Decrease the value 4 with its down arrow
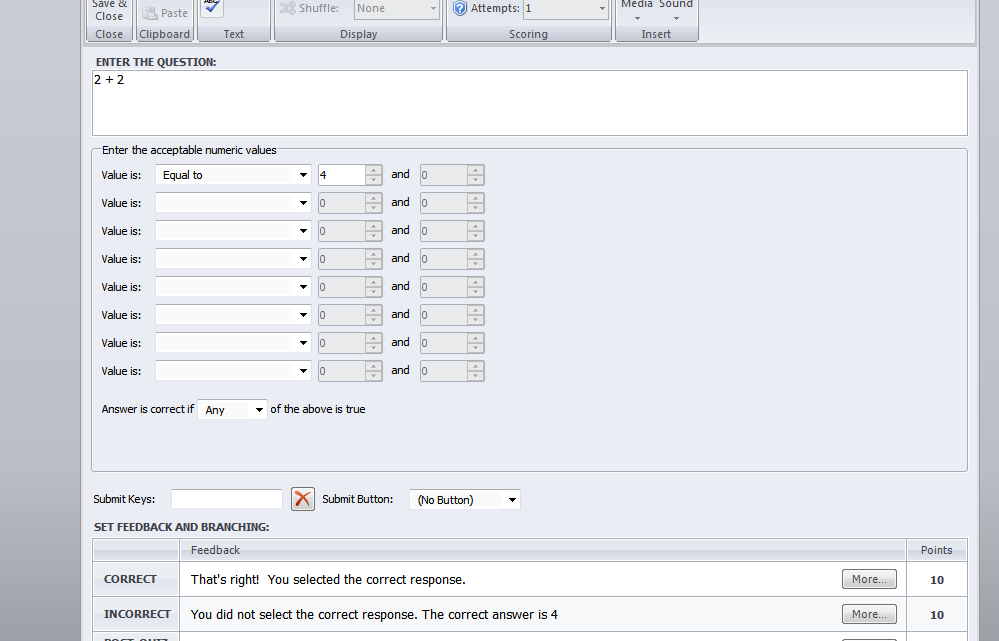This screenshot has height=641, width=999. [x=373, y=180]
